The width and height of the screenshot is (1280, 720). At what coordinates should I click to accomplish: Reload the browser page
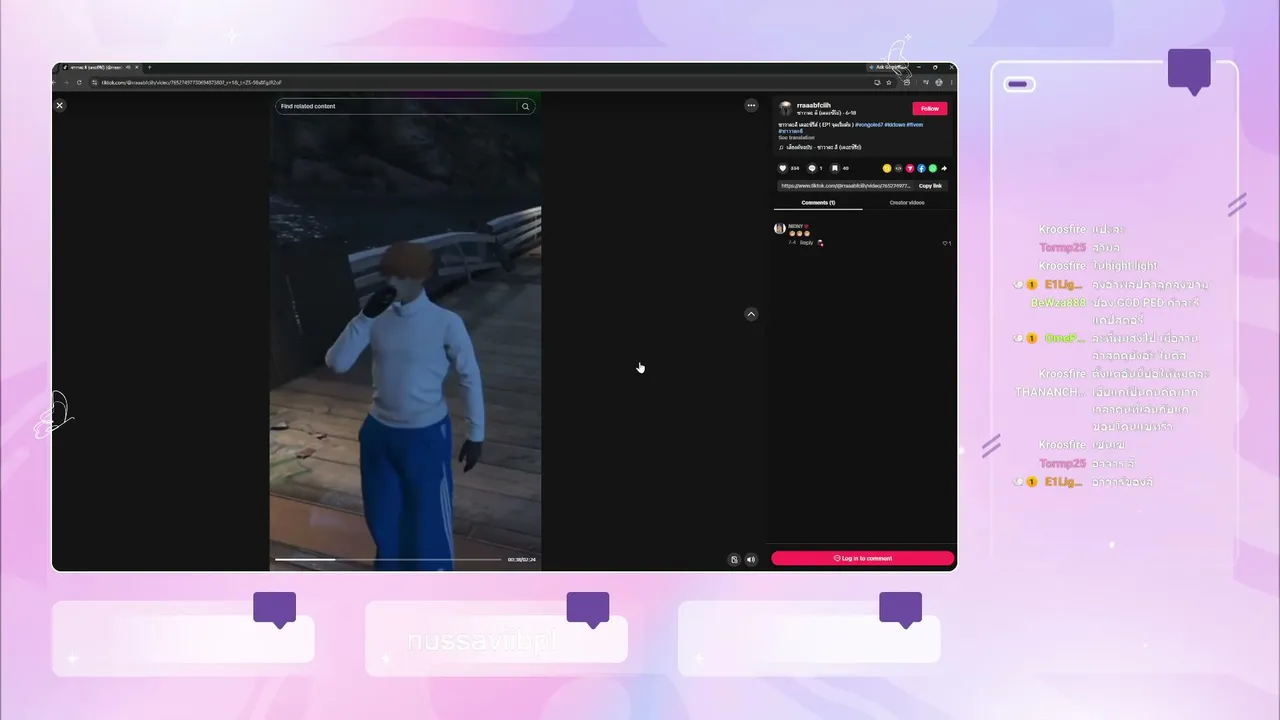click(x=79, y=82)
